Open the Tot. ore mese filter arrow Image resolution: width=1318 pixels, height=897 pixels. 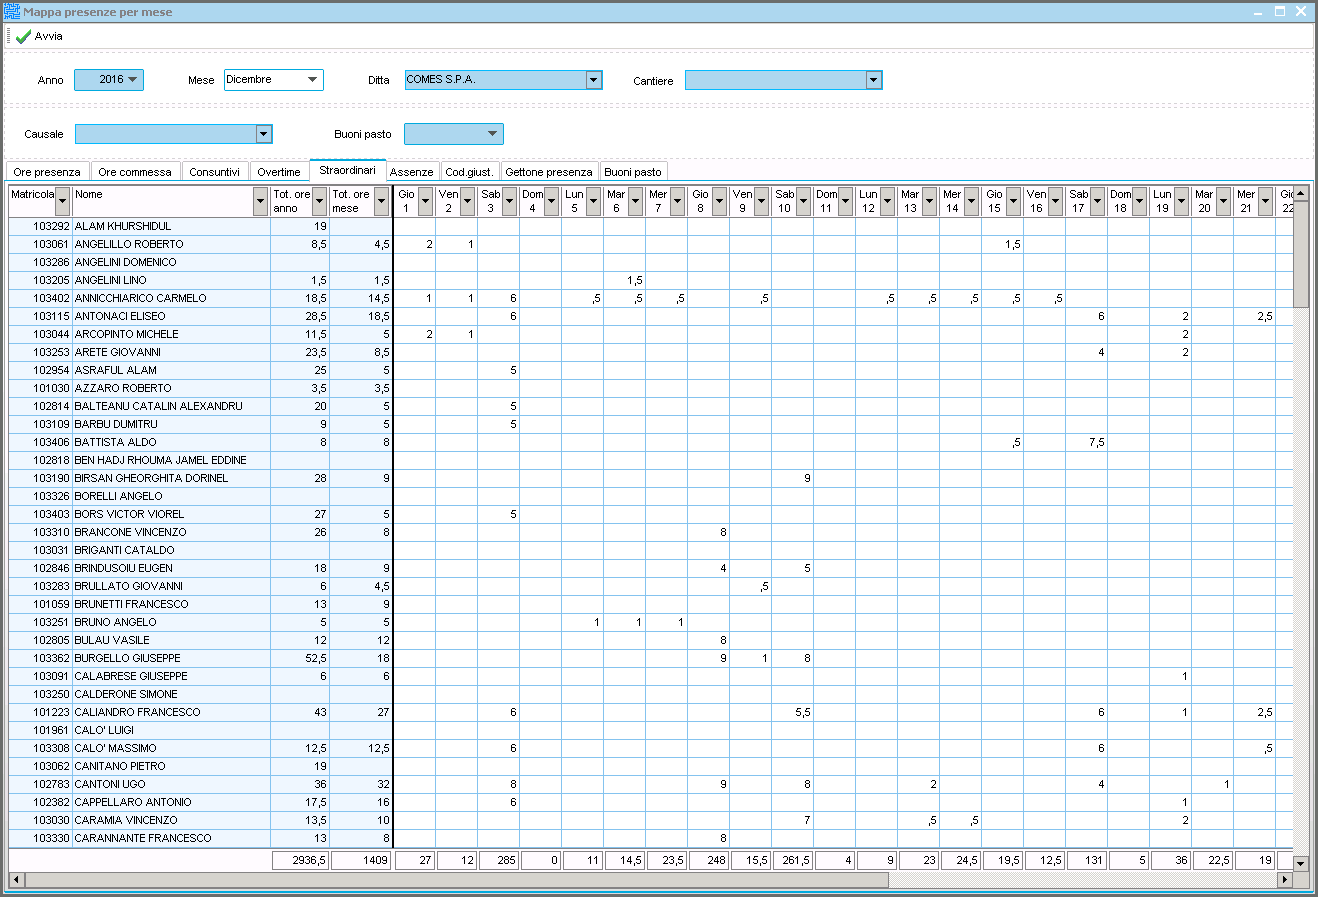click(x=381, y=202)
